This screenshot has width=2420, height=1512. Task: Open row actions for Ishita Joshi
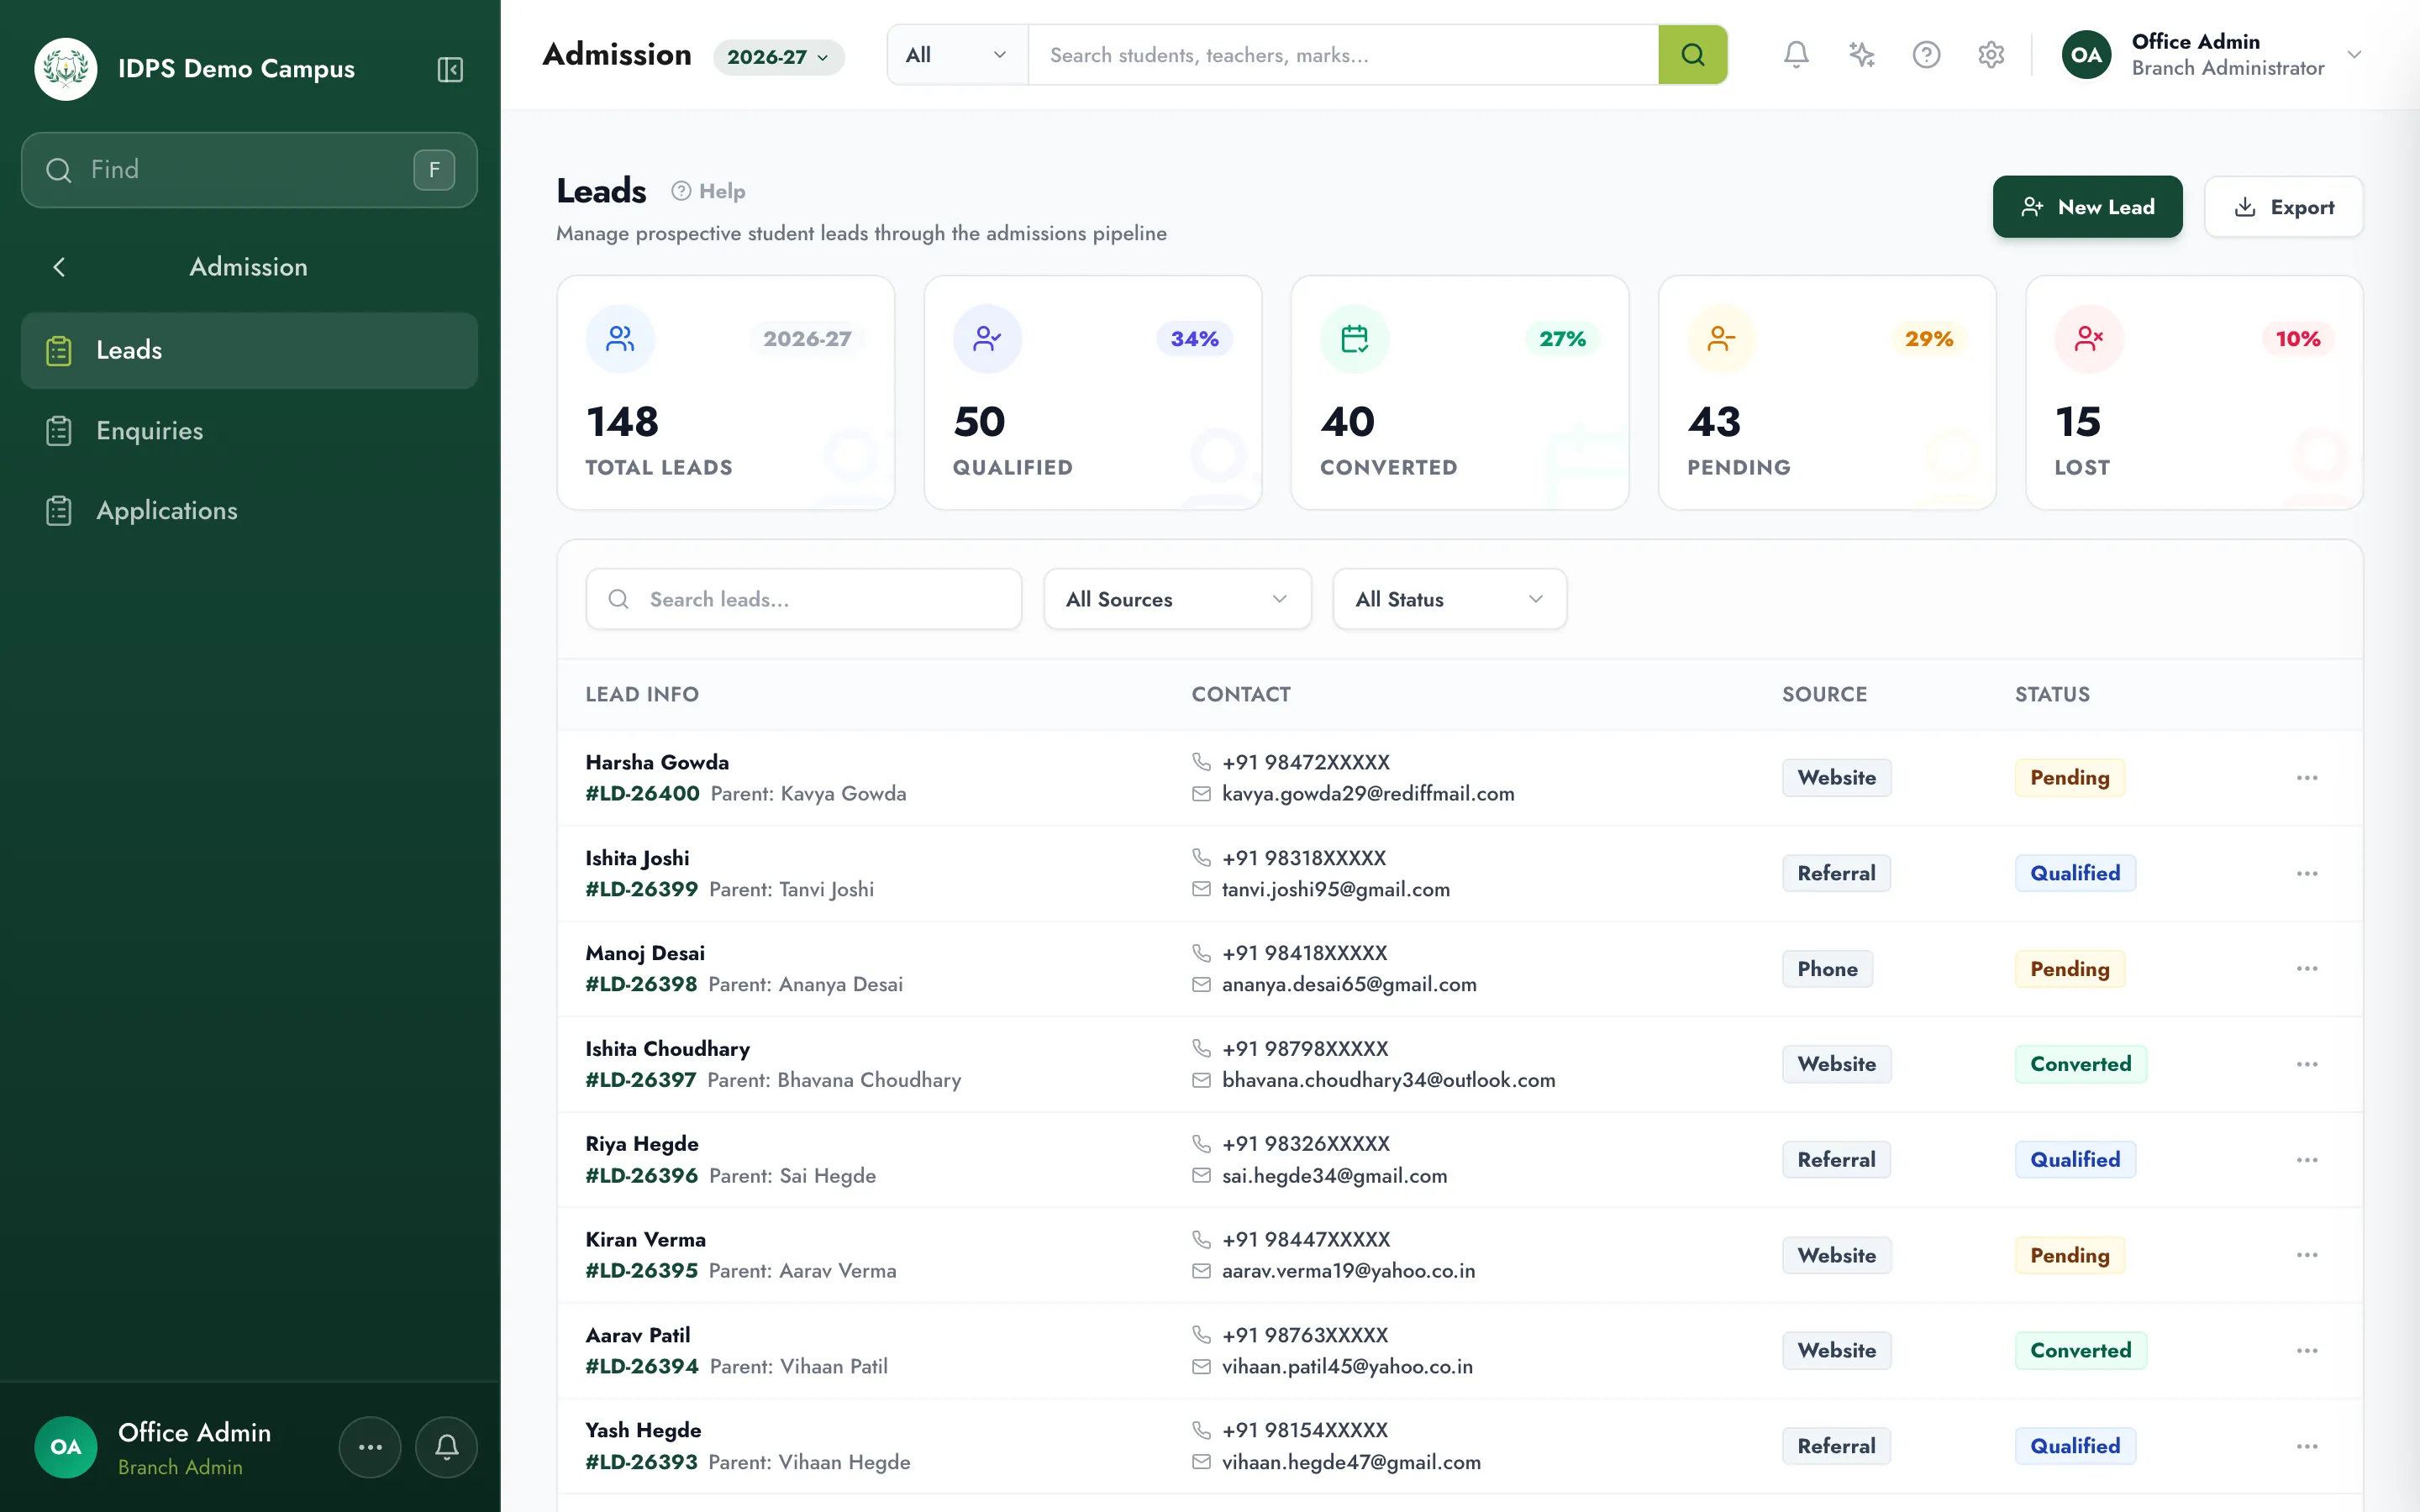[x=2307, y=874]
